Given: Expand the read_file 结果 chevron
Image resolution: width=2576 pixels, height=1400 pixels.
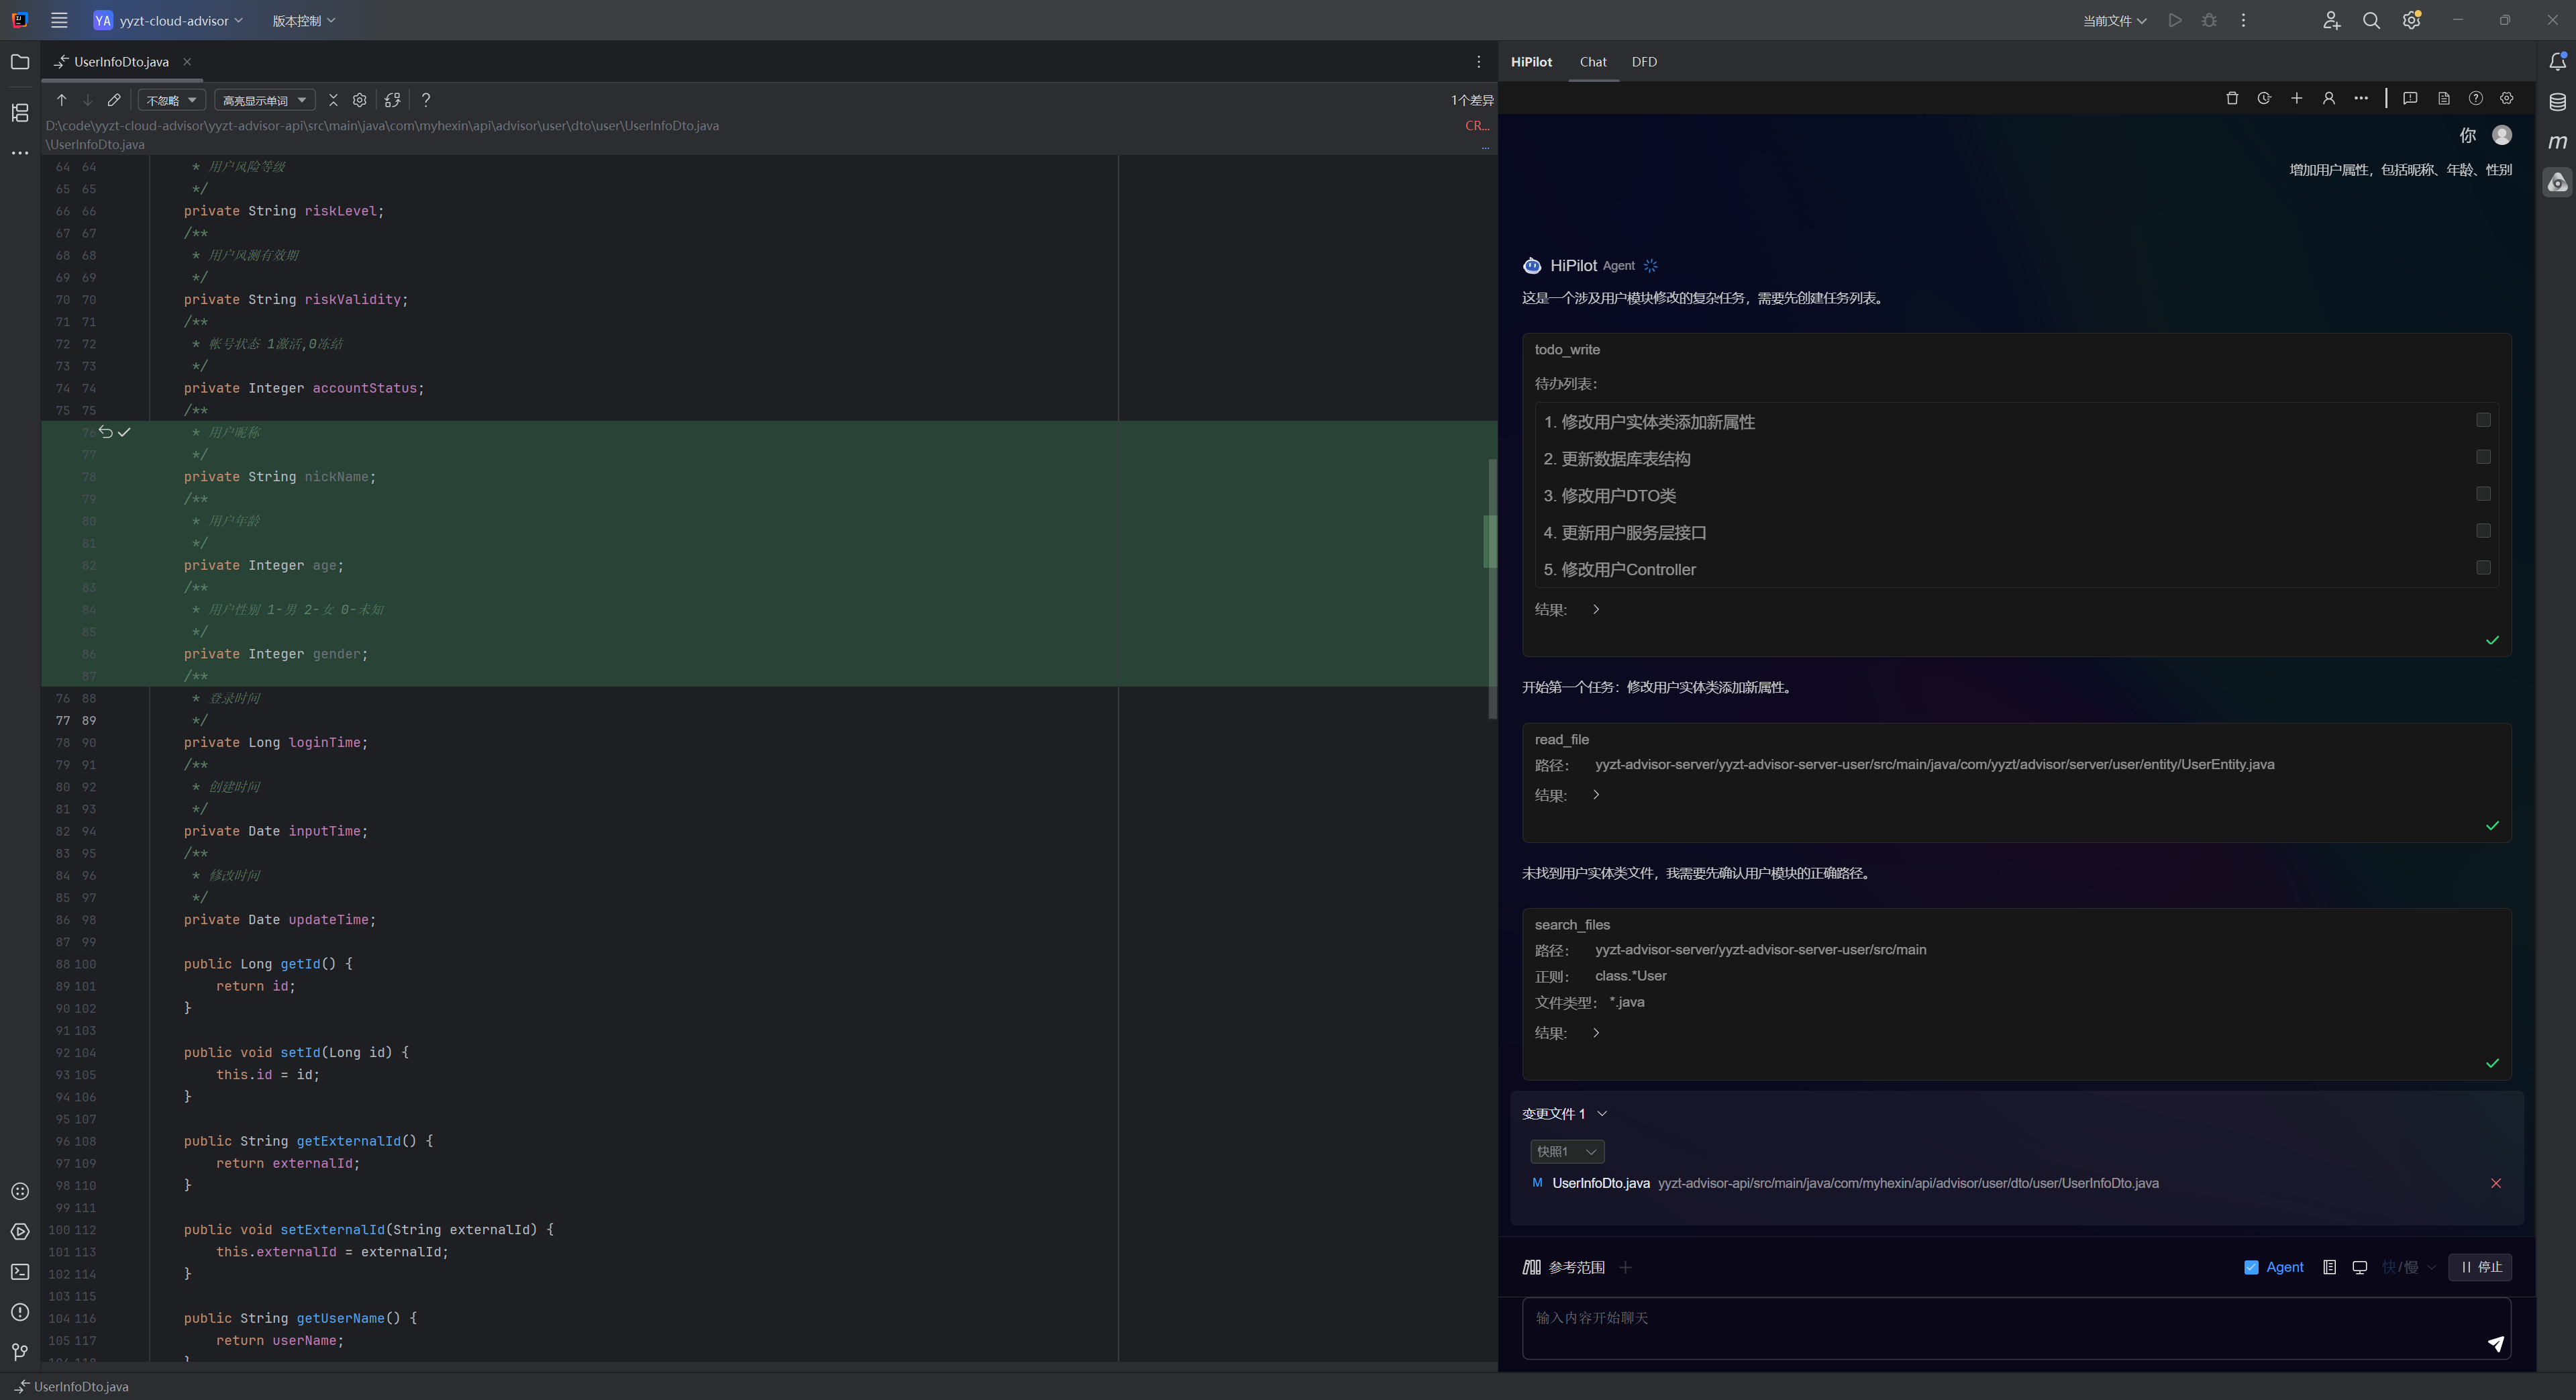Looking at the screenshot, I should [x=1596, y=795].
